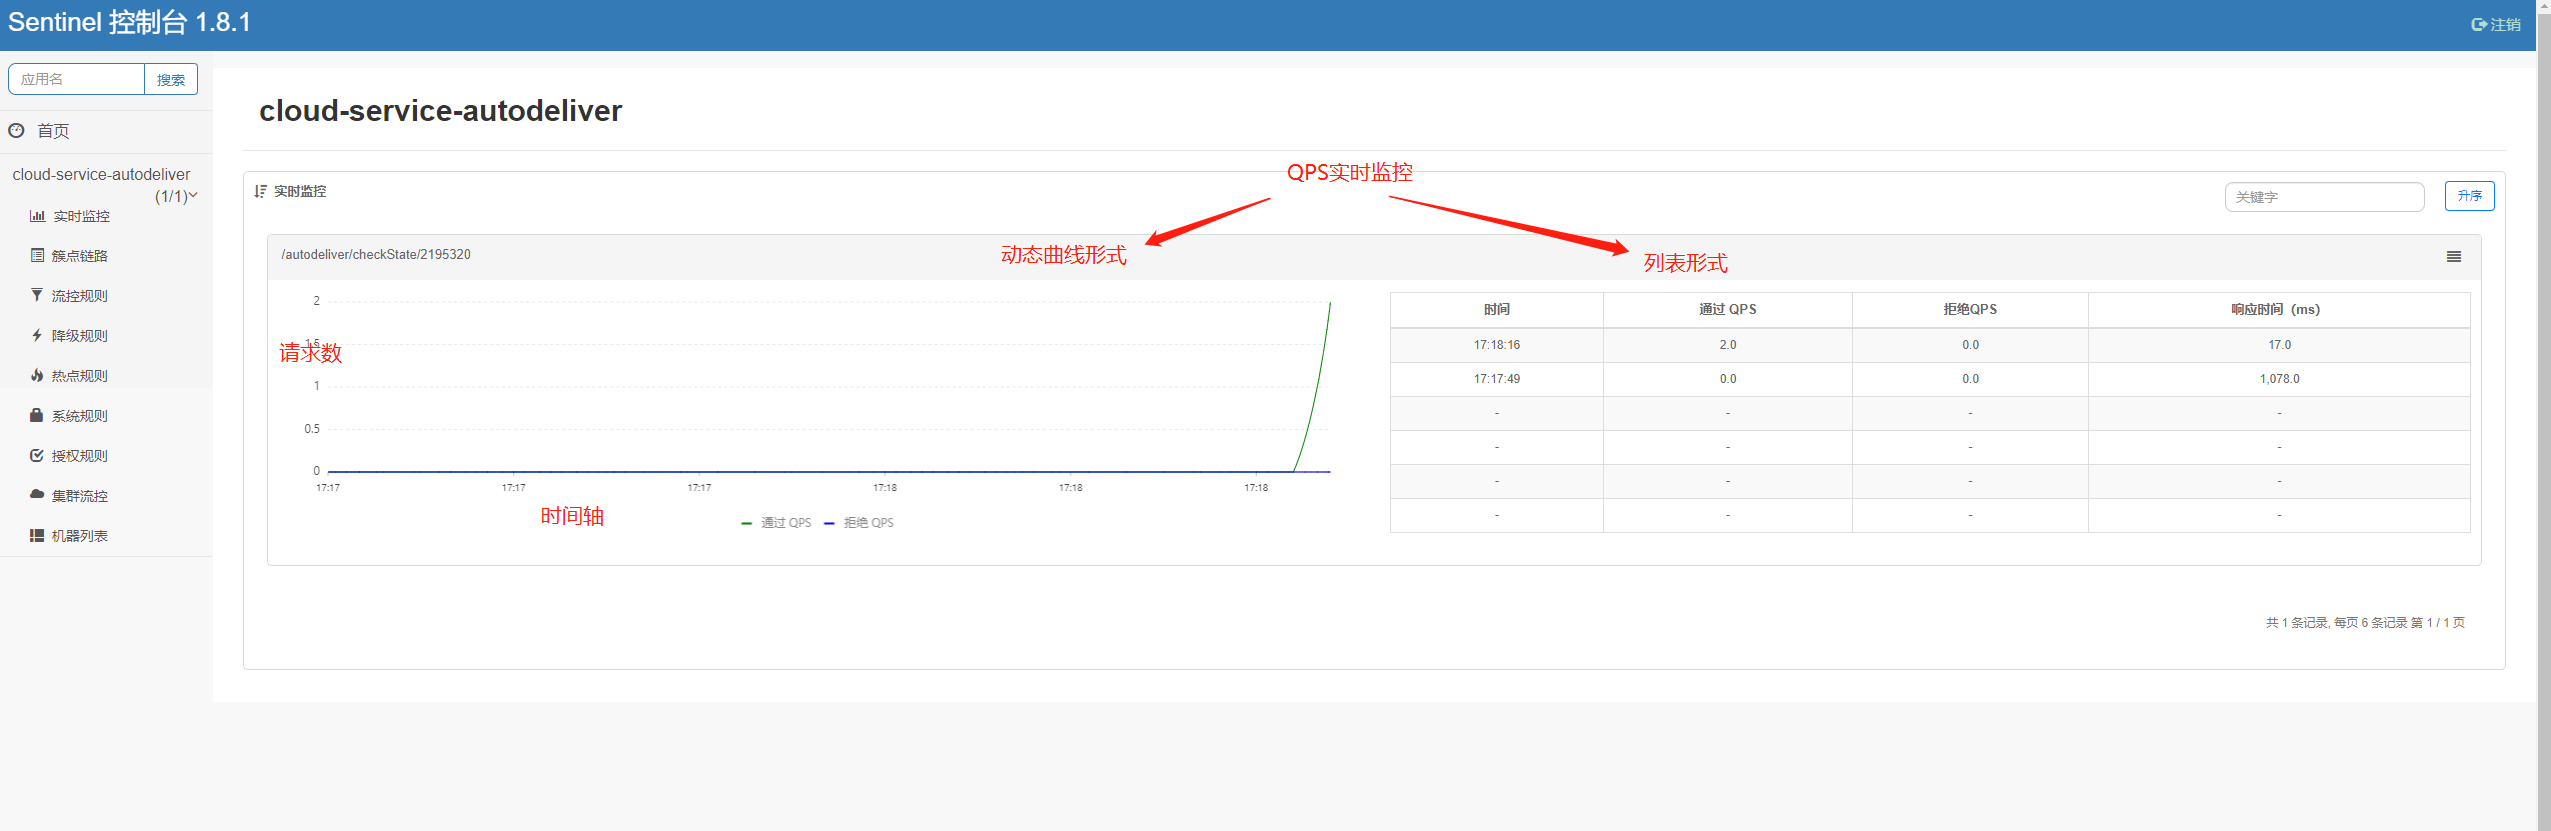
Task: Focus the 应用名 search field
Action: click(x=76, y=79)
